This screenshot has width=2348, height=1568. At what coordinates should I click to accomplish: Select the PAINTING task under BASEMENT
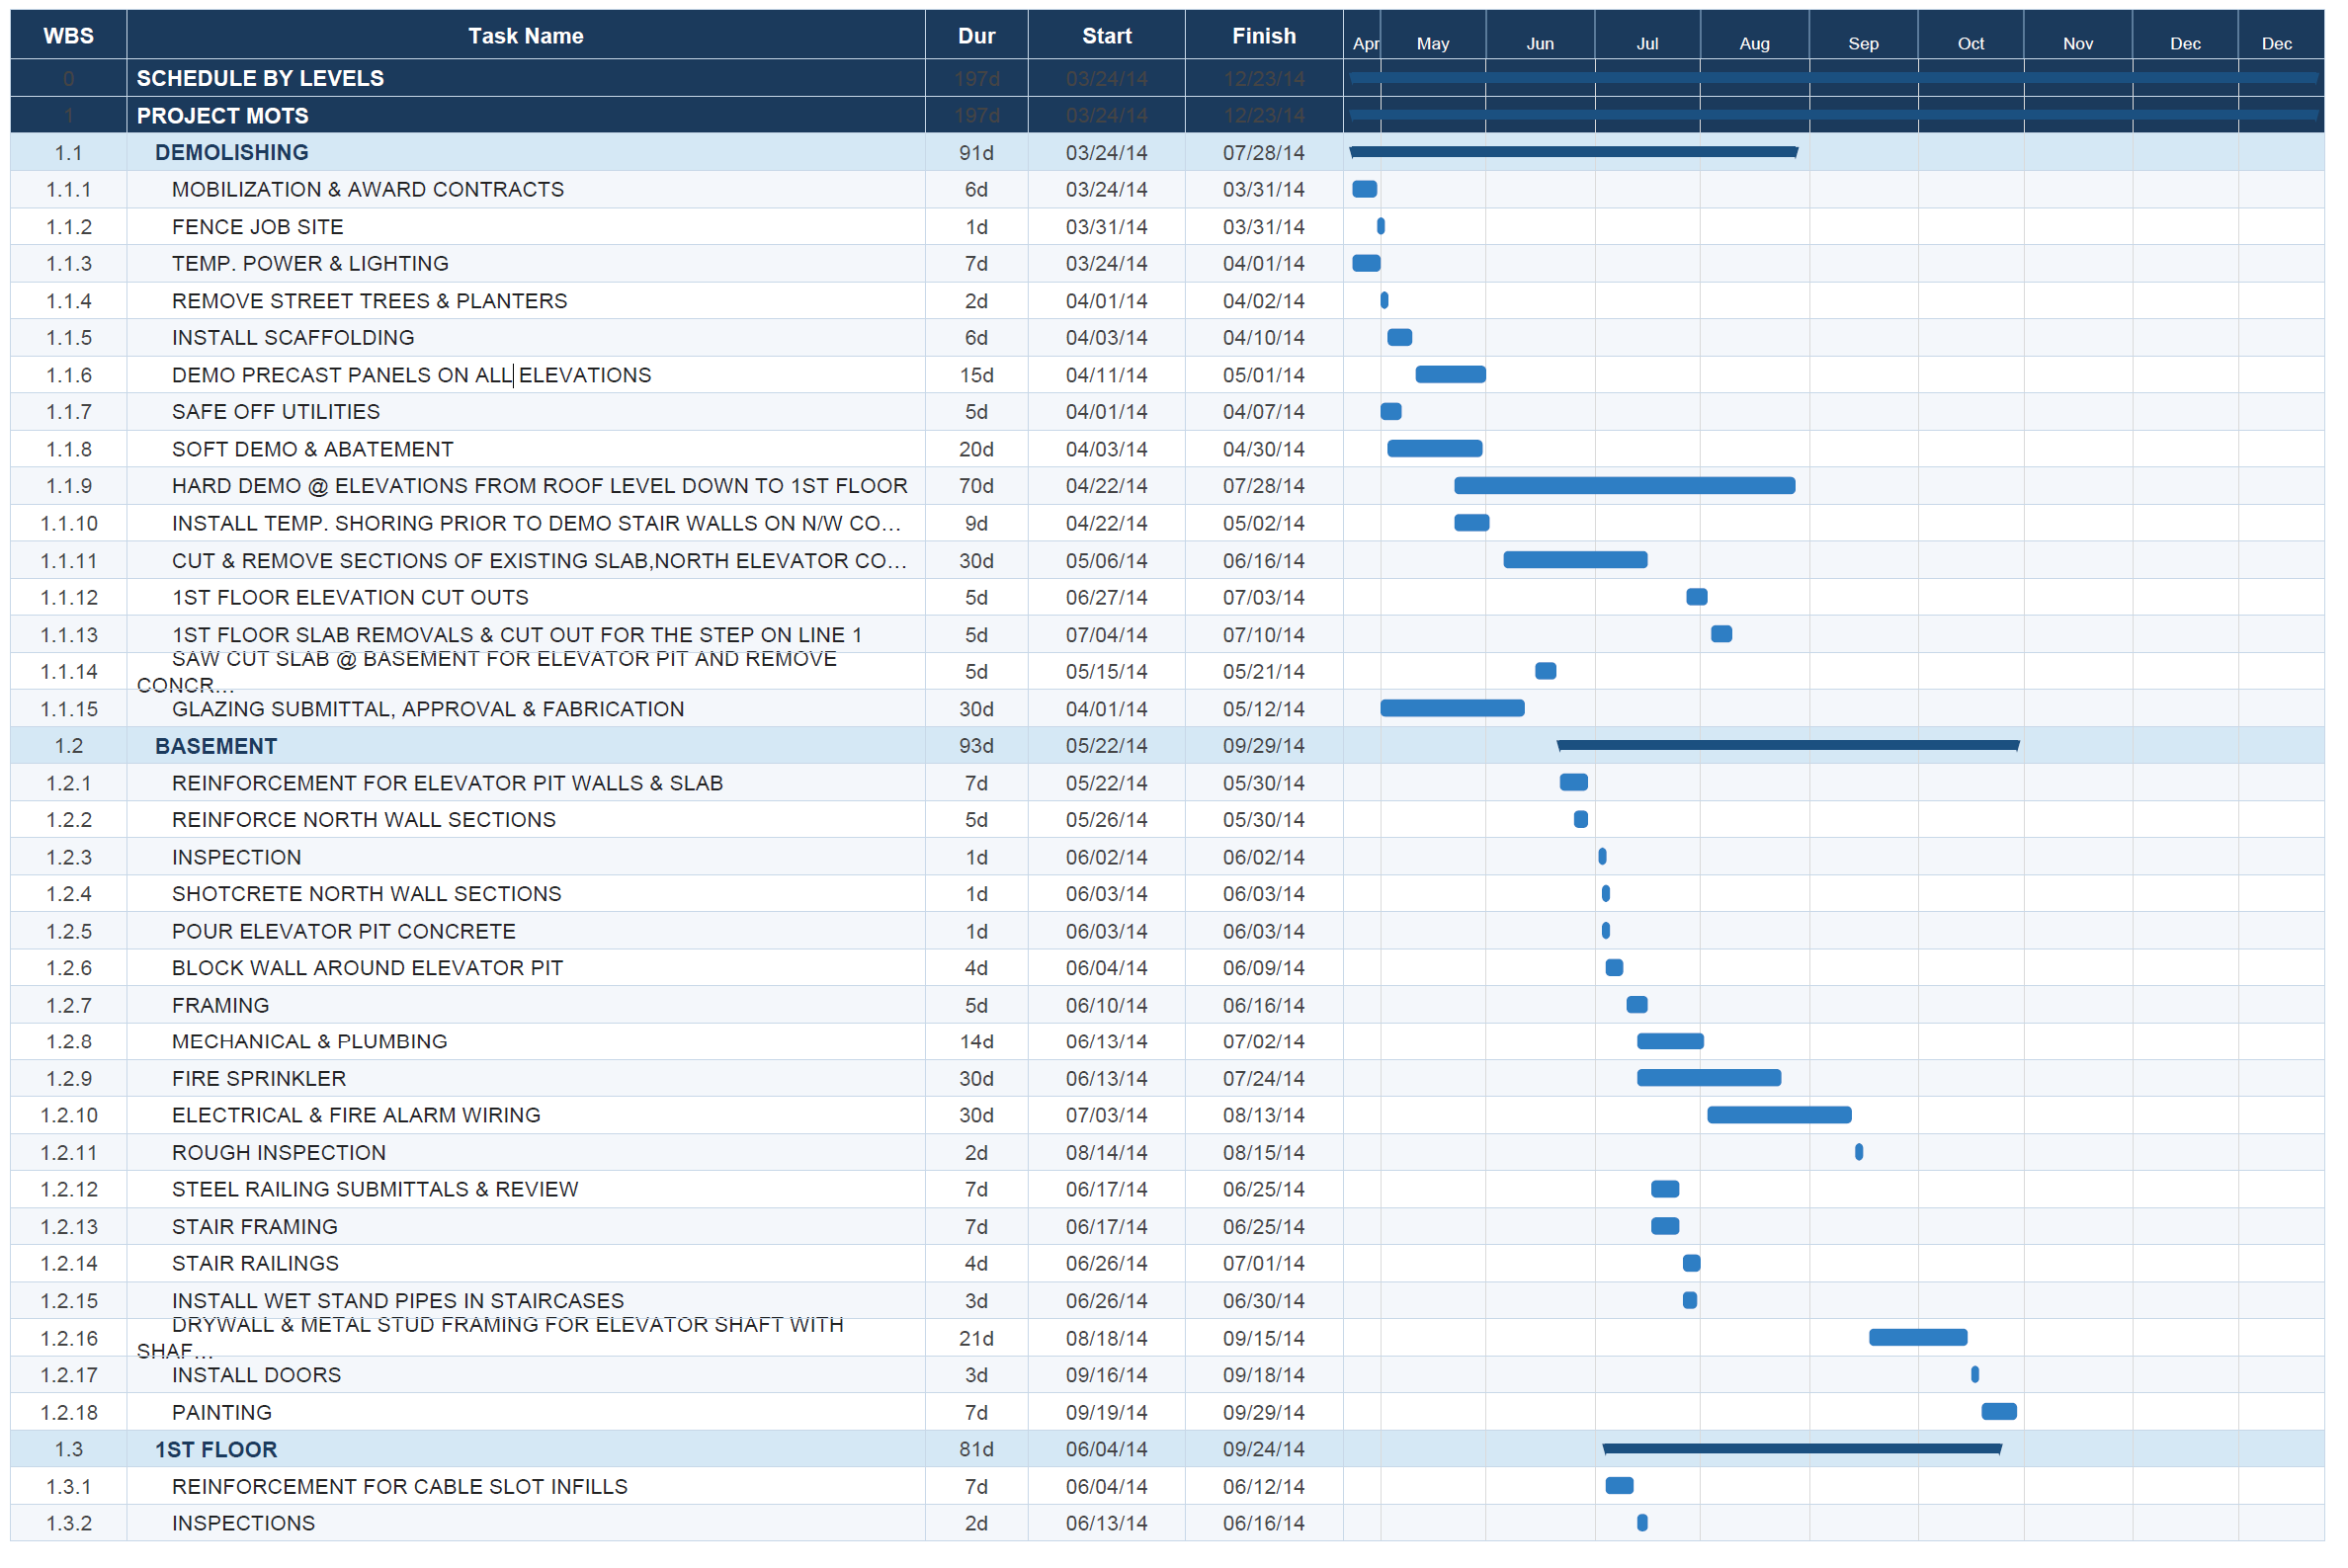222,1412
